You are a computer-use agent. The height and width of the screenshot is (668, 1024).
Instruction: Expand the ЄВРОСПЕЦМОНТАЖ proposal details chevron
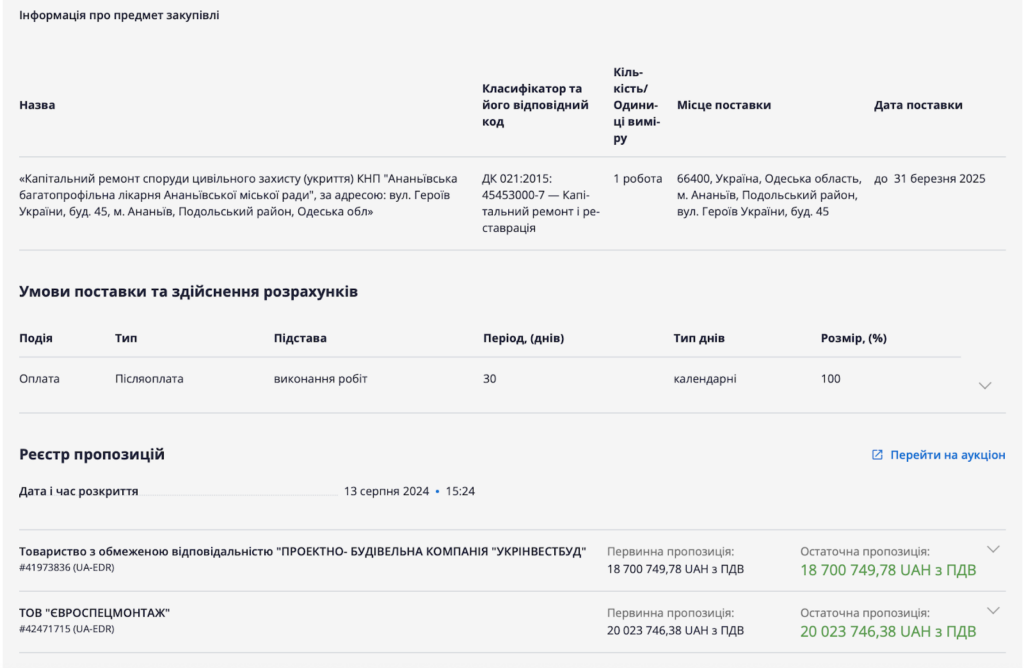pyautogui.click(x=992, y=611)
